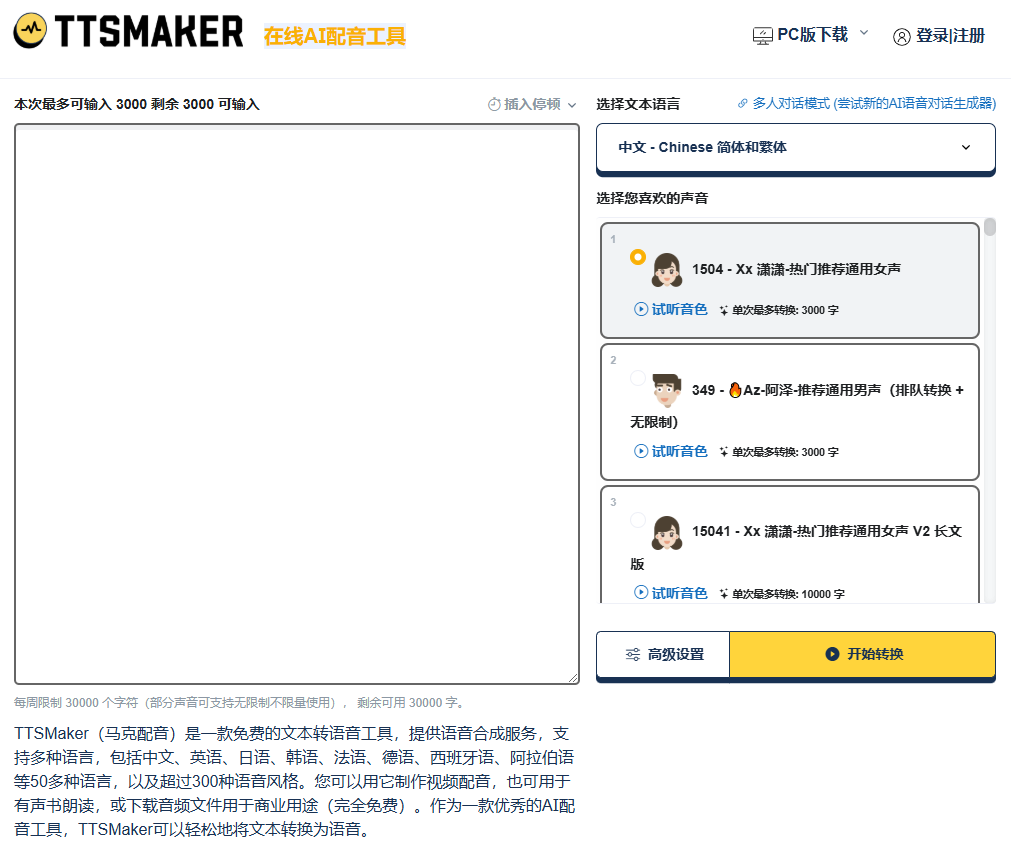The image size is (1011, 858).
Task: Click the sliders icon on 高级设置
Action: (633, 654)
